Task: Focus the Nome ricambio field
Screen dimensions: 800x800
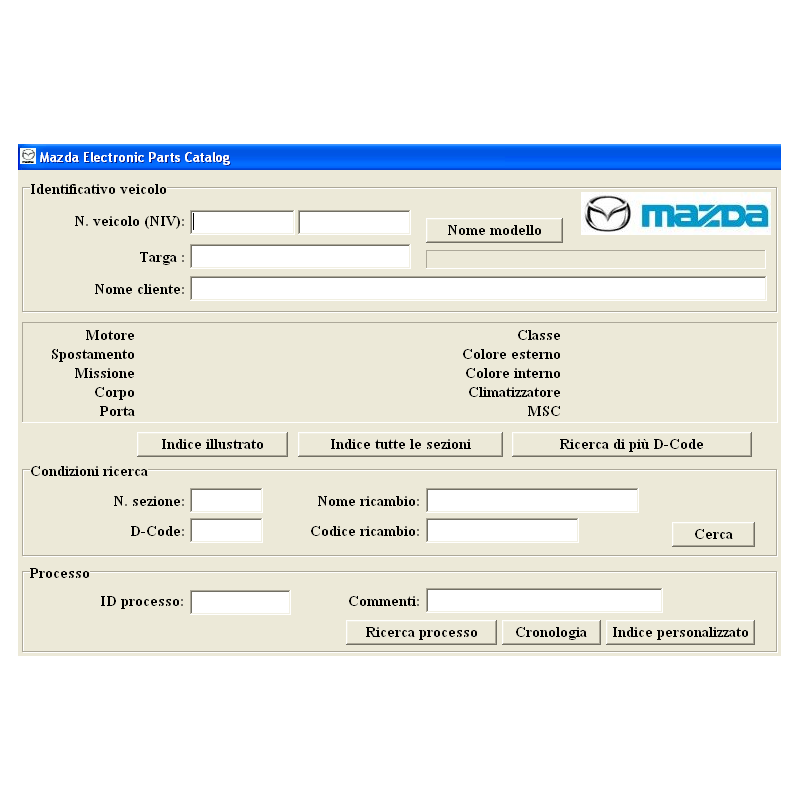Action: tap(532, 501)
